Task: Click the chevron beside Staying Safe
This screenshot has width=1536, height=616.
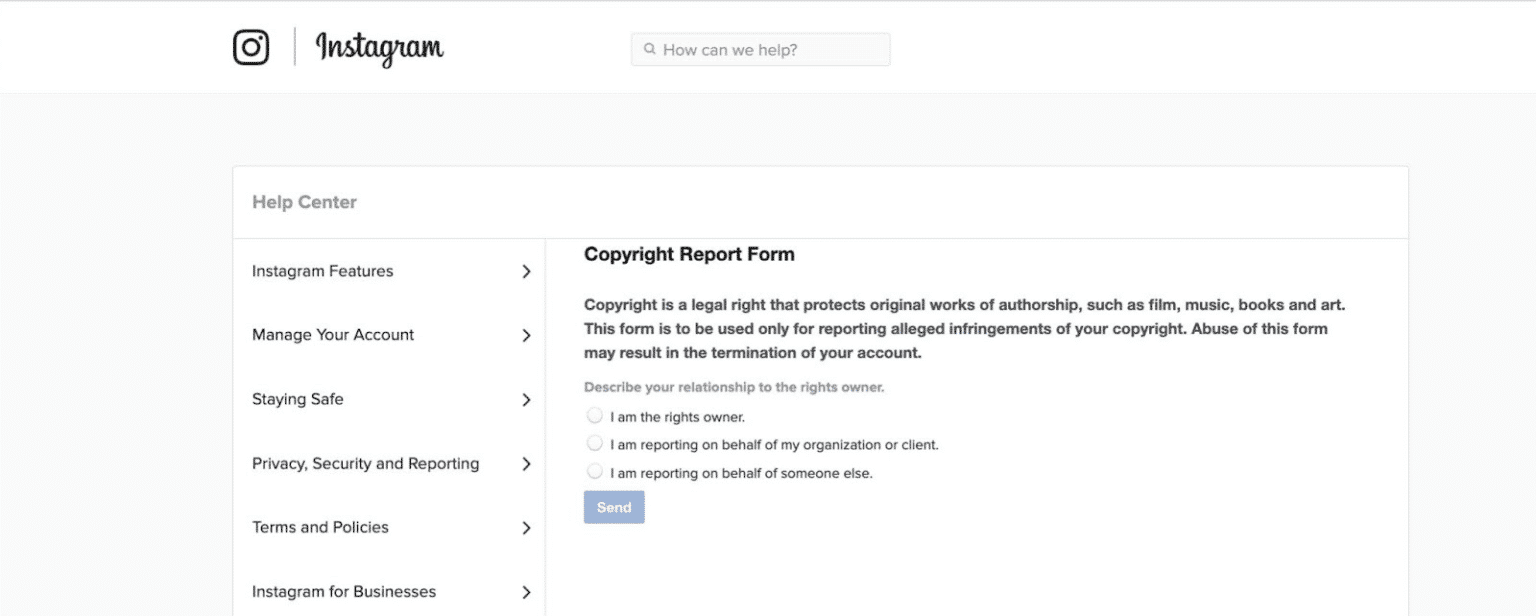Action: click(526, 399)
